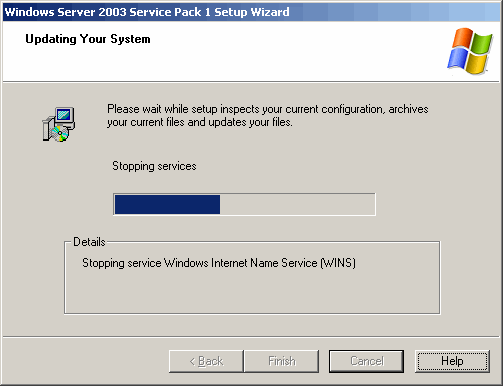Click the filled blue portion of progress bar
This screenshot has width=503, height=386.
[167, 204]
